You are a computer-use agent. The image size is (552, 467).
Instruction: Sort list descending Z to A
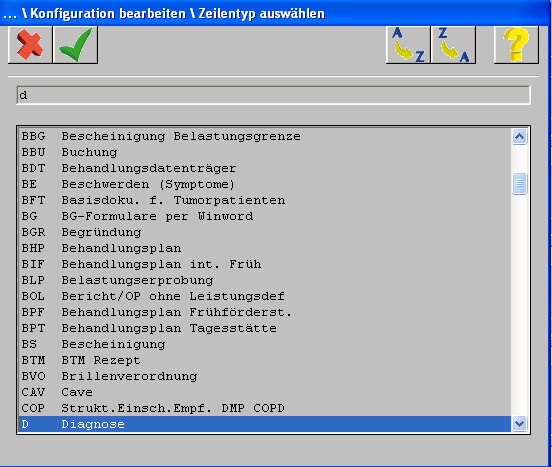point(453,45)
